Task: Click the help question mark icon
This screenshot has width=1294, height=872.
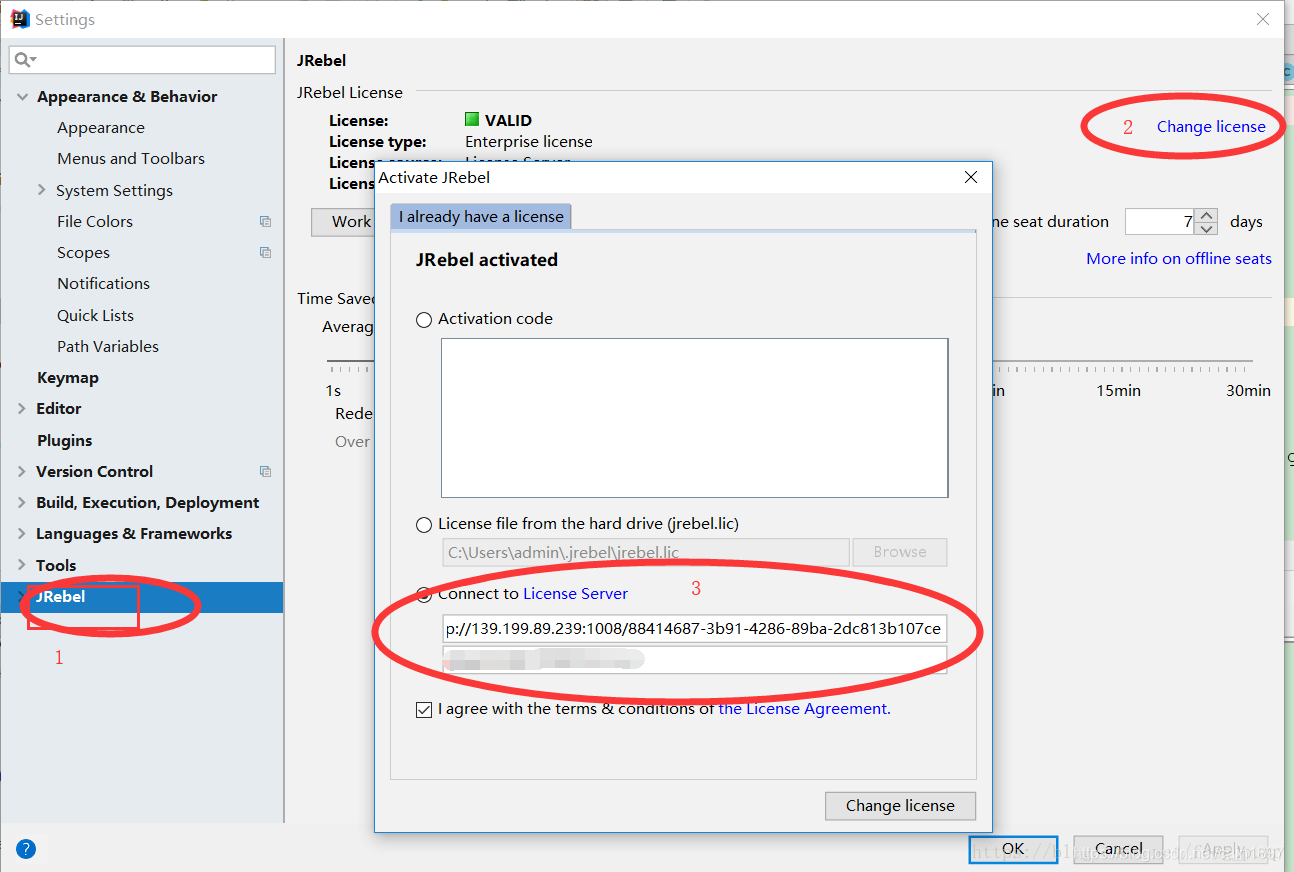Action: coord(26,849)
